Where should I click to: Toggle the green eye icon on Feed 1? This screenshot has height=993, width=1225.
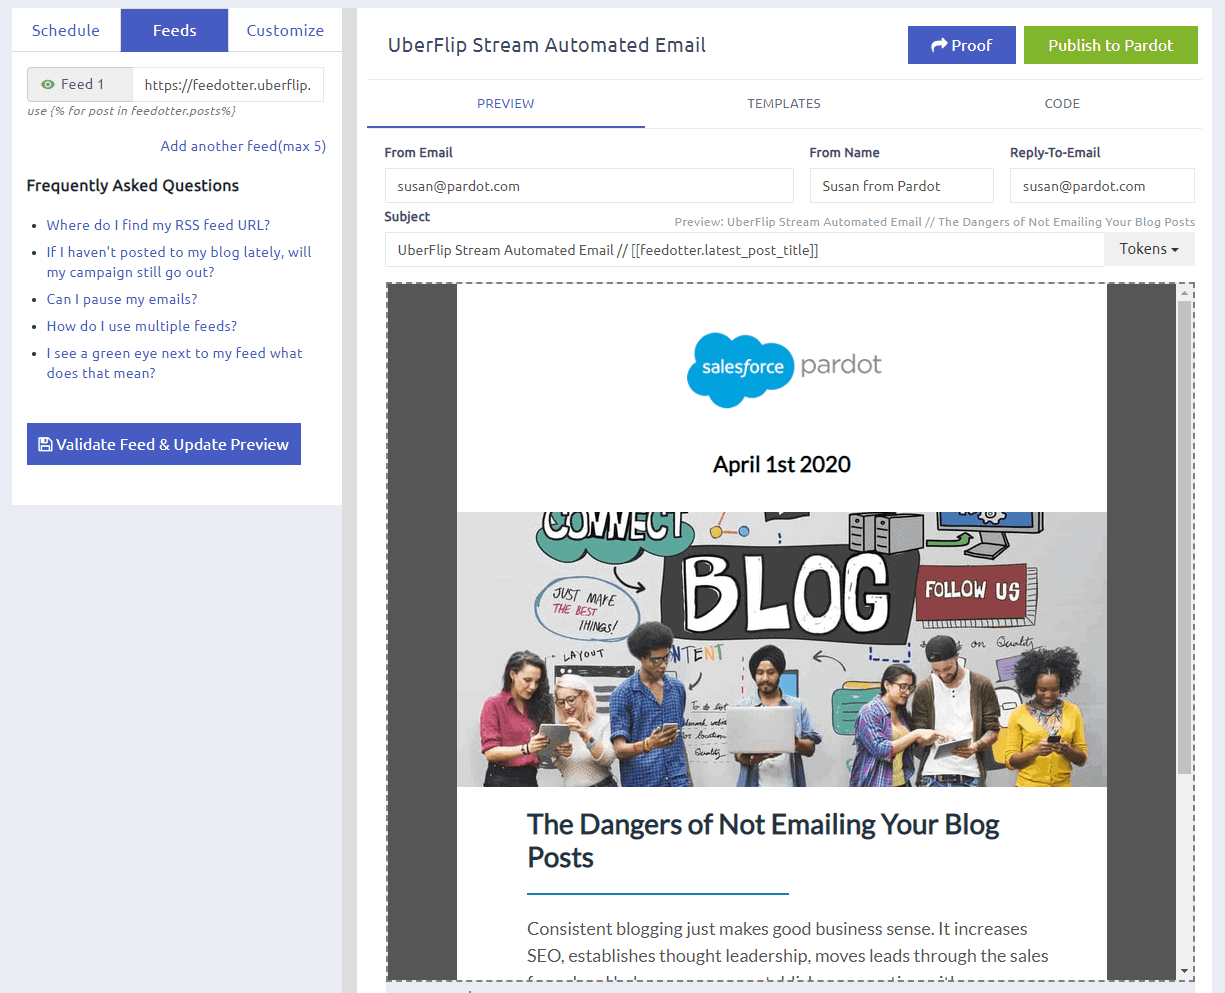pyautogui.click(x=47, y=85)
